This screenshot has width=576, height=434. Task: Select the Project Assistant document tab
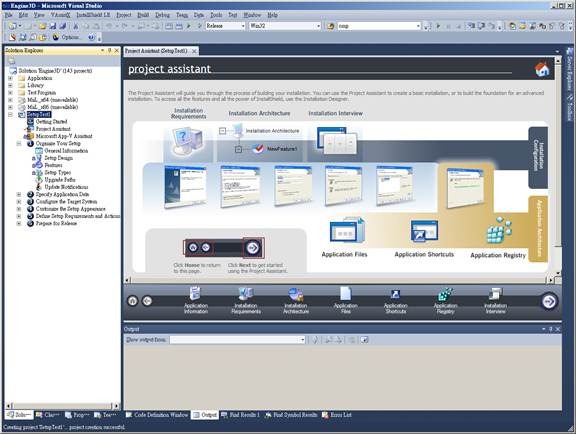tap(161, 51)
